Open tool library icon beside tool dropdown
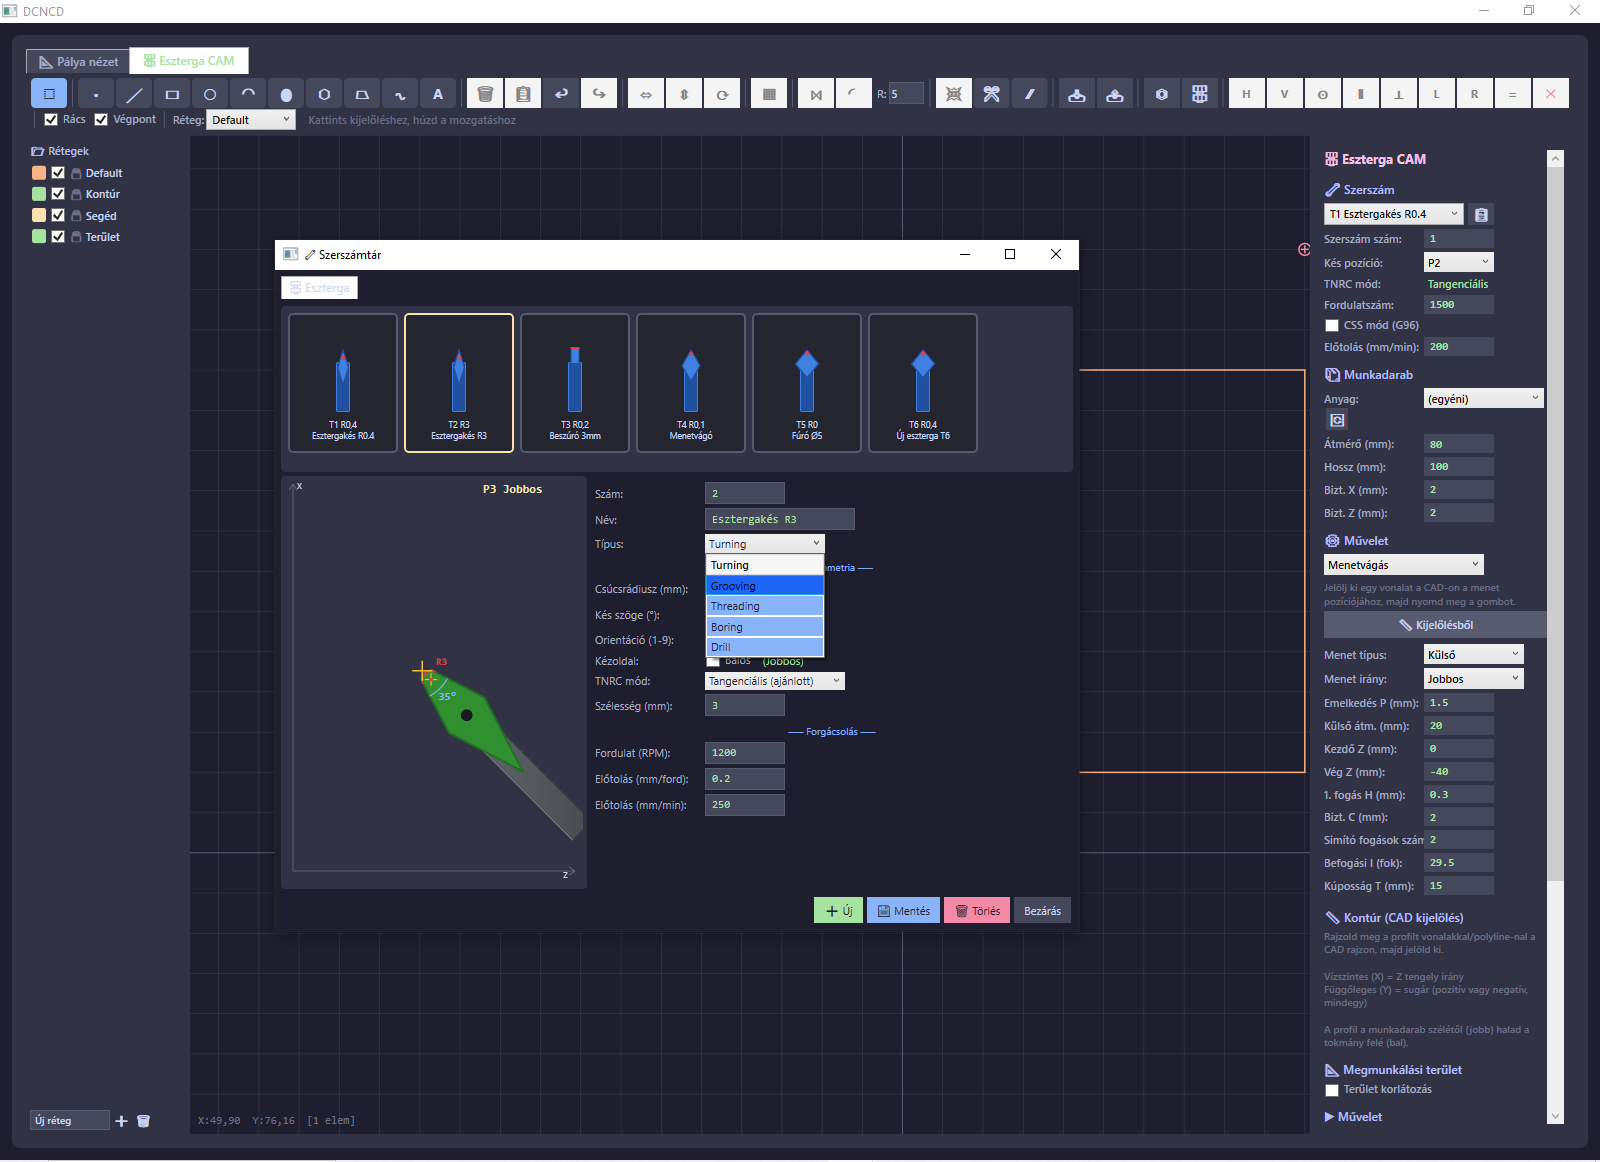Image resolution: width=1600 pixels, height=1162 pixels. tap(1482, 214)
